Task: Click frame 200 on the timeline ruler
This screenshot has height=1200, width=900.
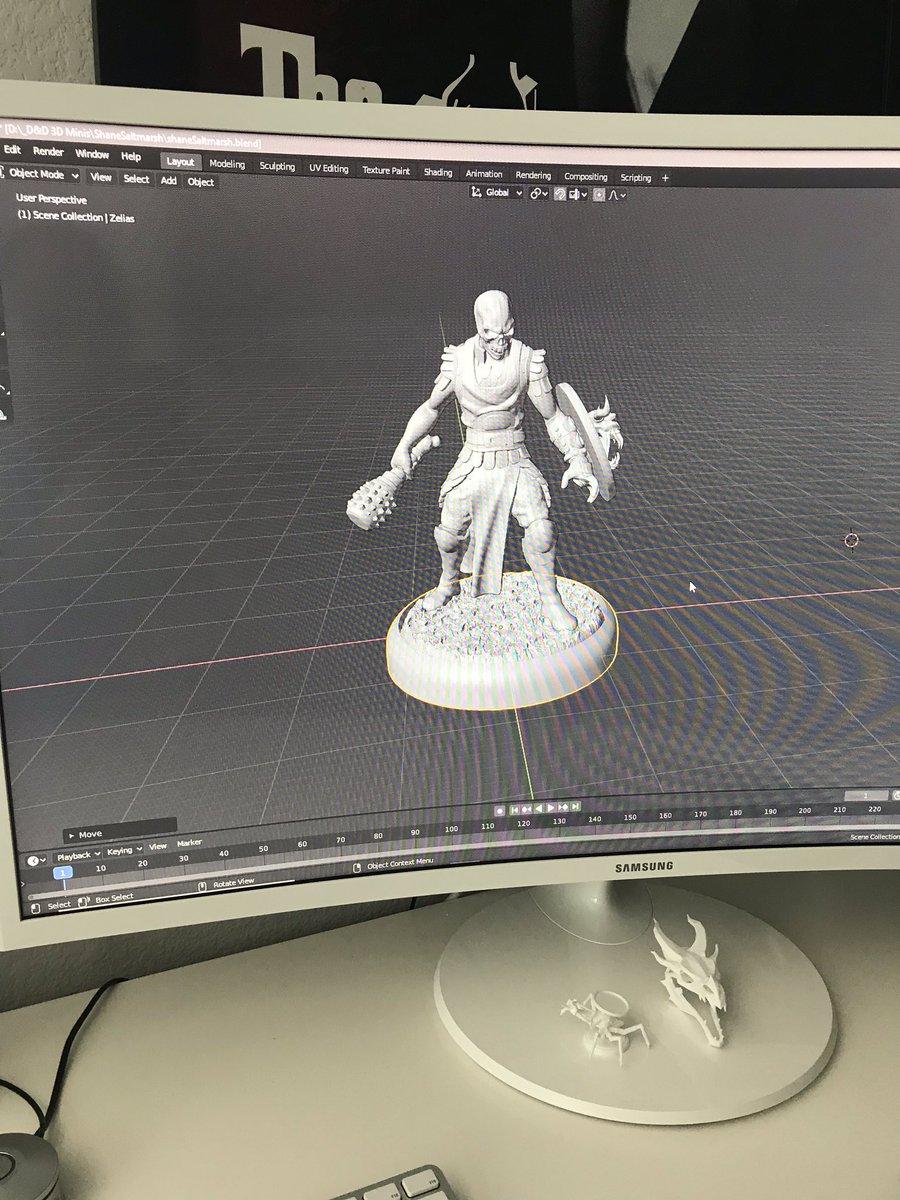Action: tap(804, 810)
